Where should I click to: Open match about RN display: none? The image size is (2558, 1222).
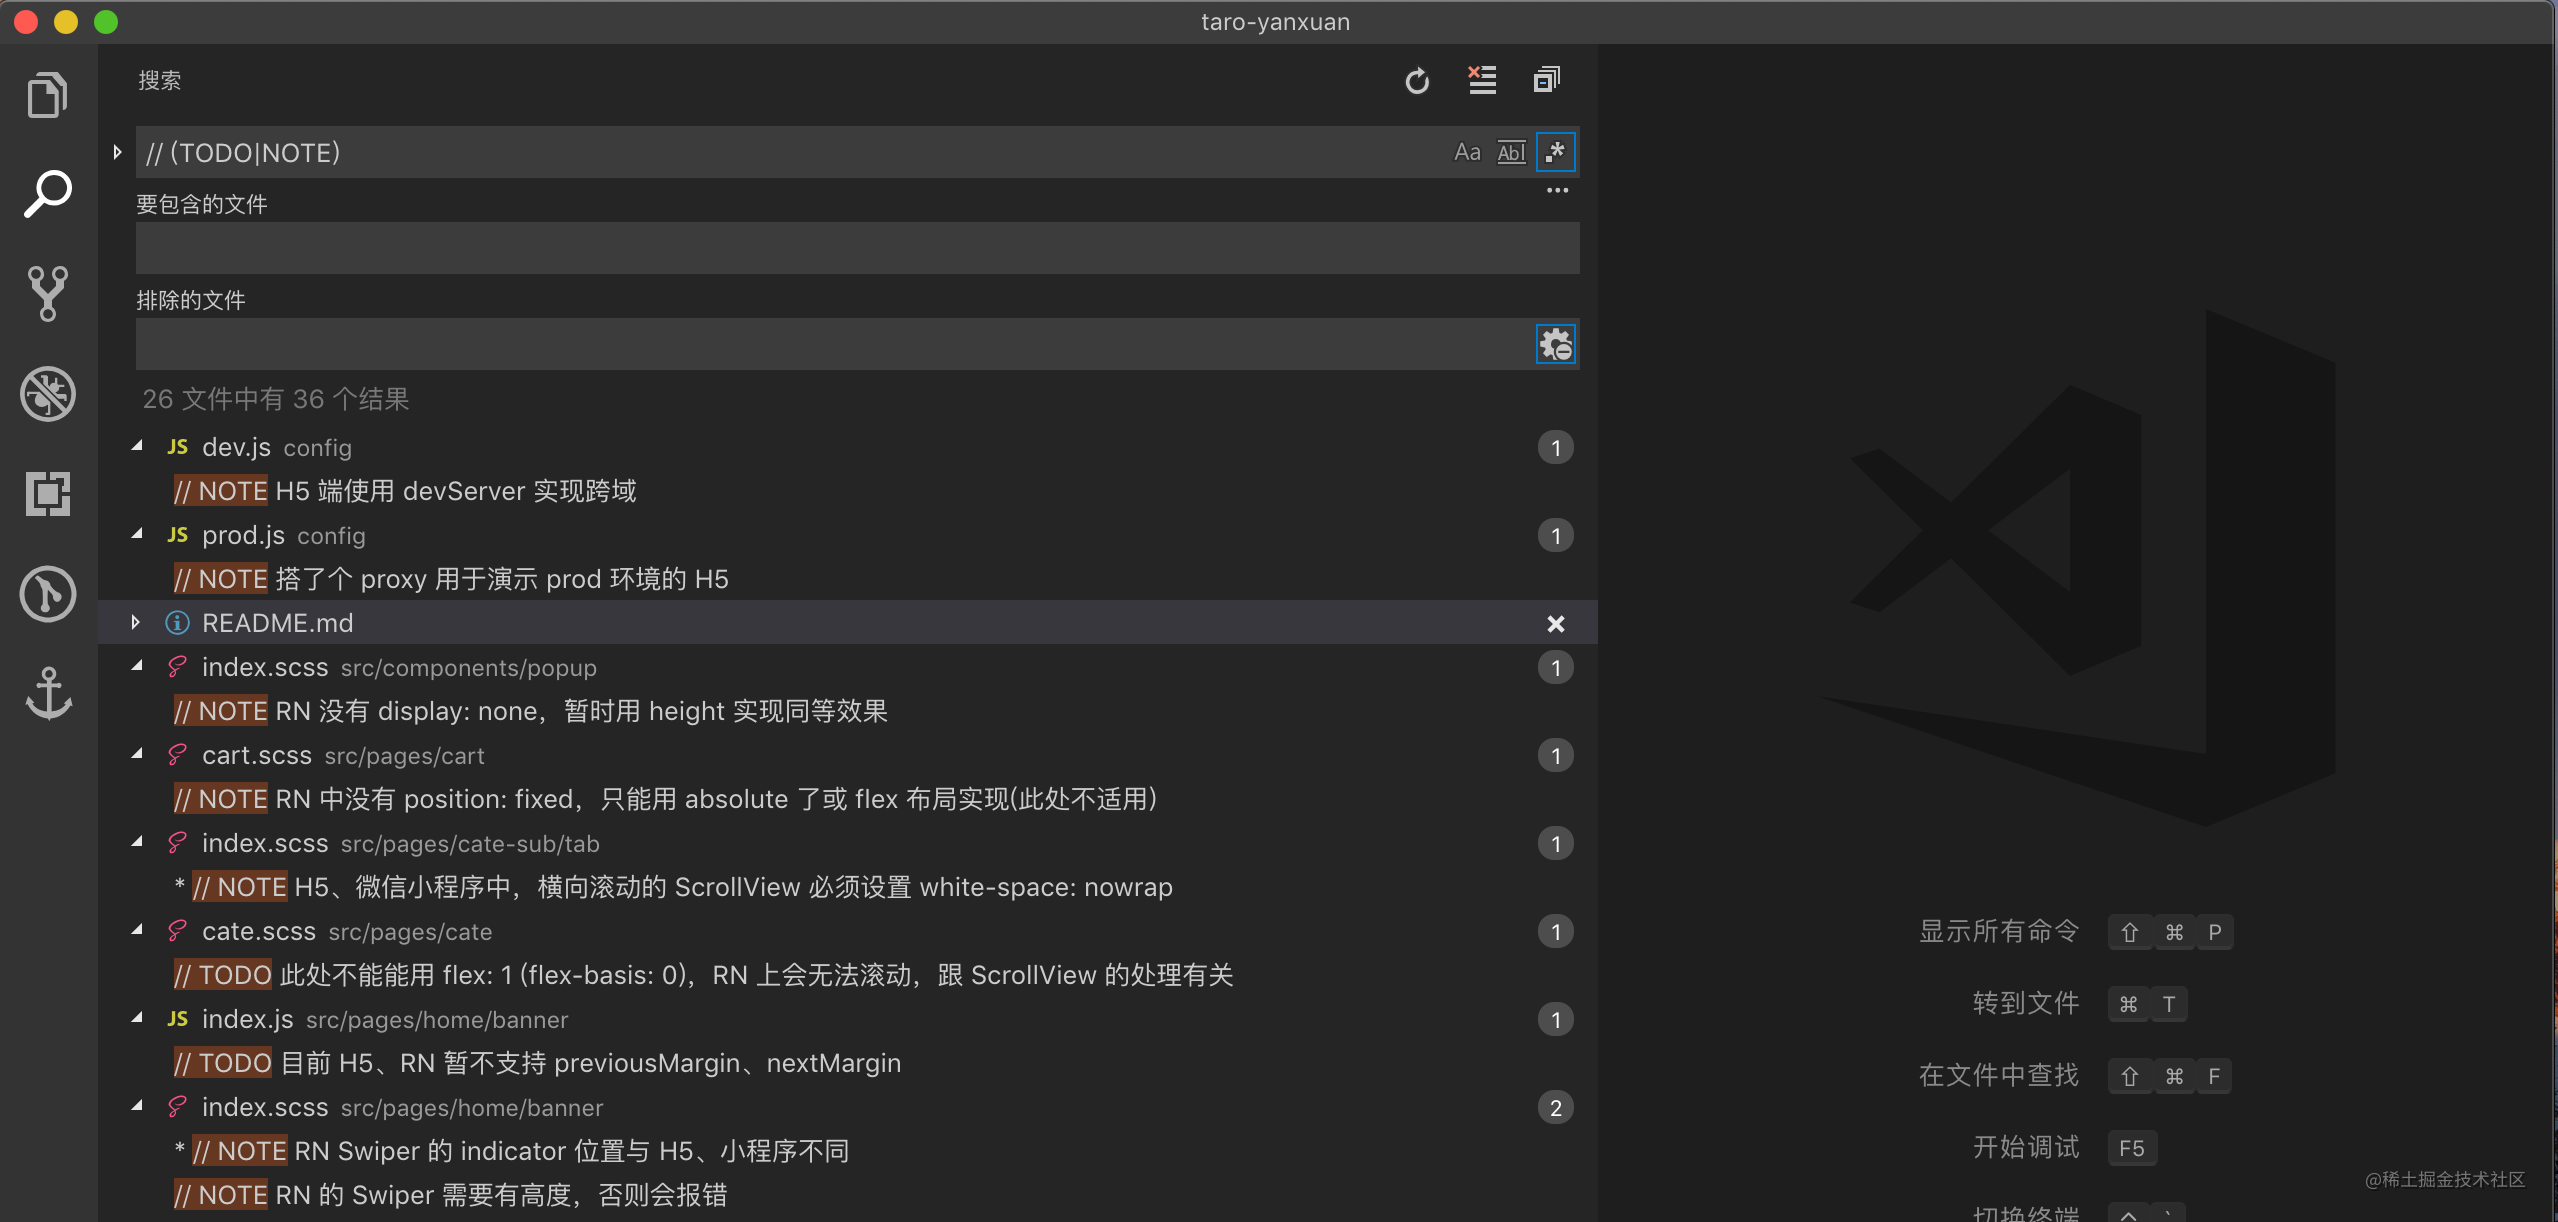(x=530, y=711)
